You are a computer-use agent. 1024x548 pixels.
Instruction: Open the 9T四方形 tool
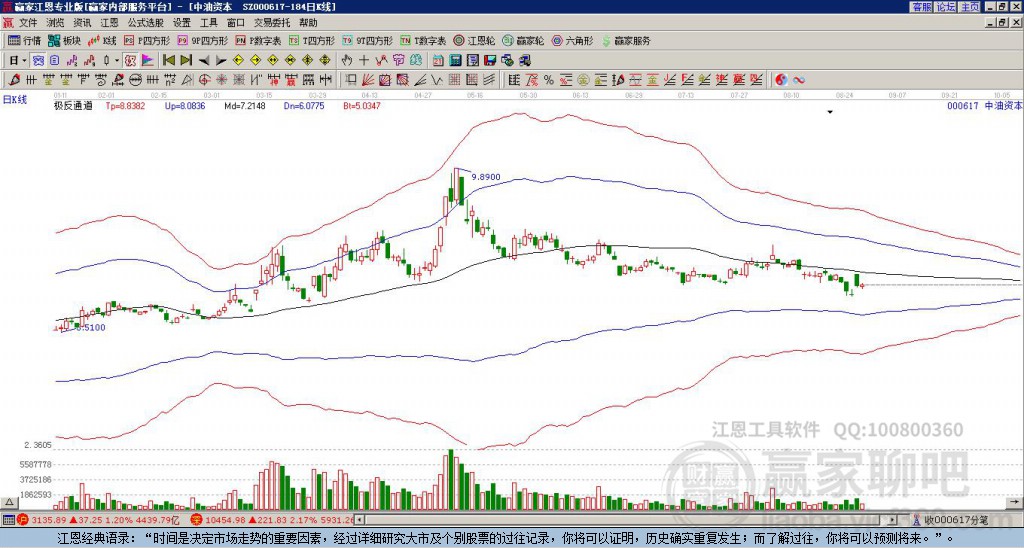click(x=368, y=40)
